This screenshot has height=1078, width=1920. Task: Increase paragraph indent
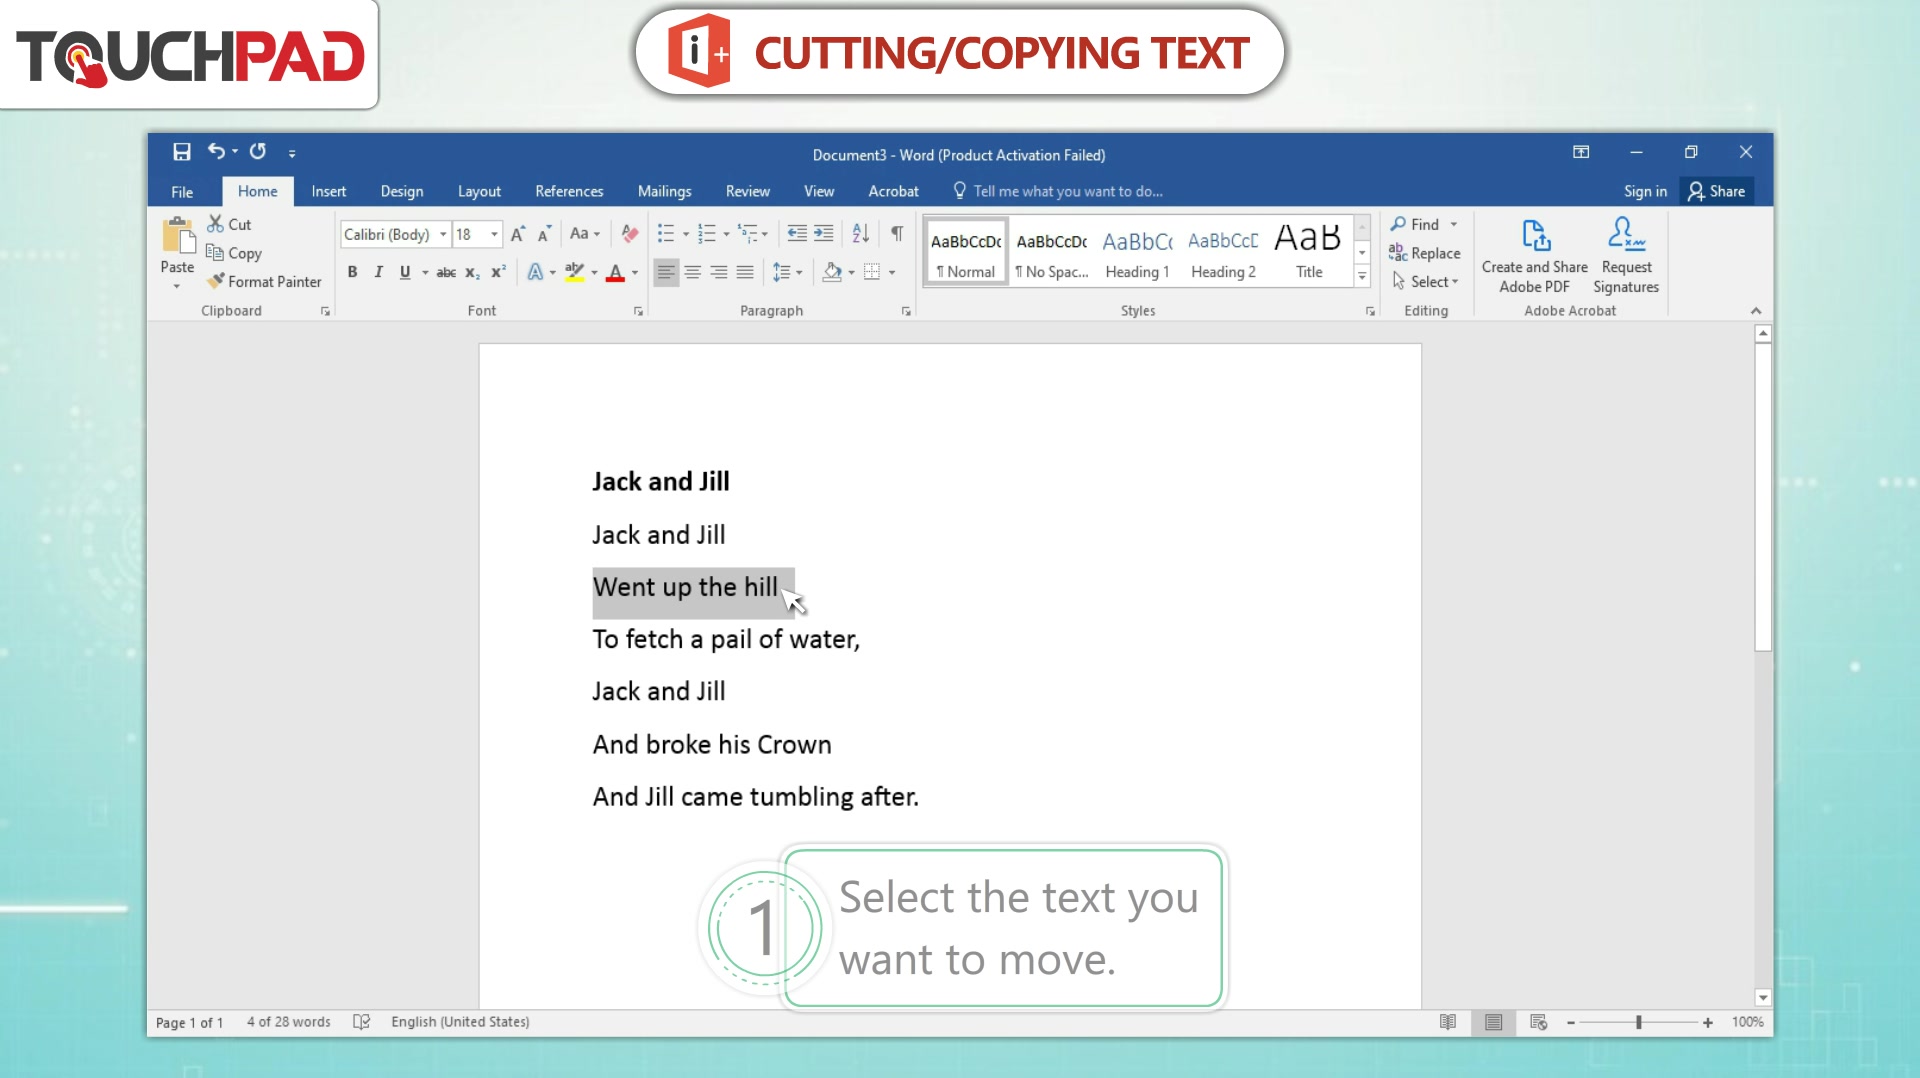[823, 234]
